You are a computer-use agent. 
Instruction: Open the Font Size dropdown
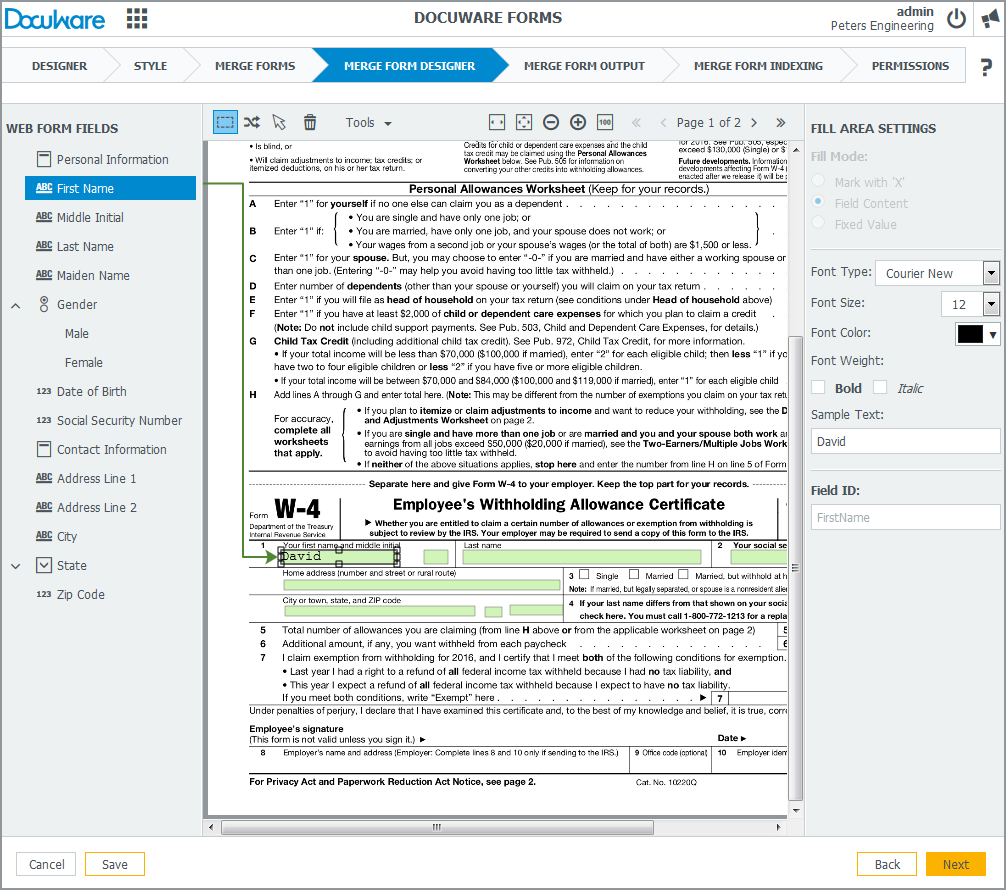pos(991,302)
